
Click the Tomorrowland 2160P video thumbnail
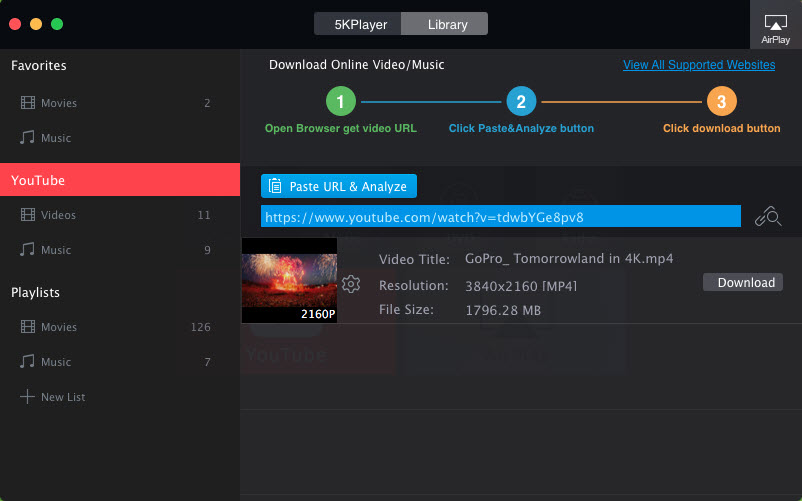click(289, 280)
